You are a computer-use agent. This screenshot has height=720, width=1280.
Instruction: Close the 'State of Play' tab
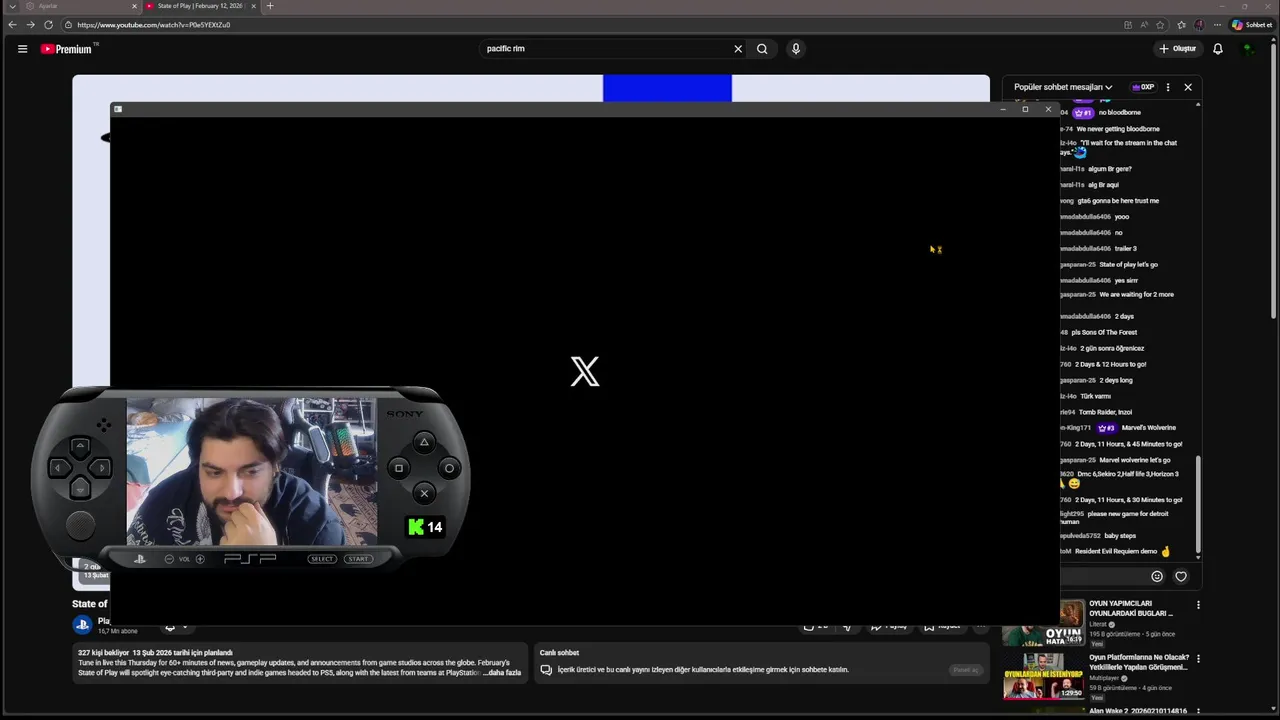tap(253, 6)
